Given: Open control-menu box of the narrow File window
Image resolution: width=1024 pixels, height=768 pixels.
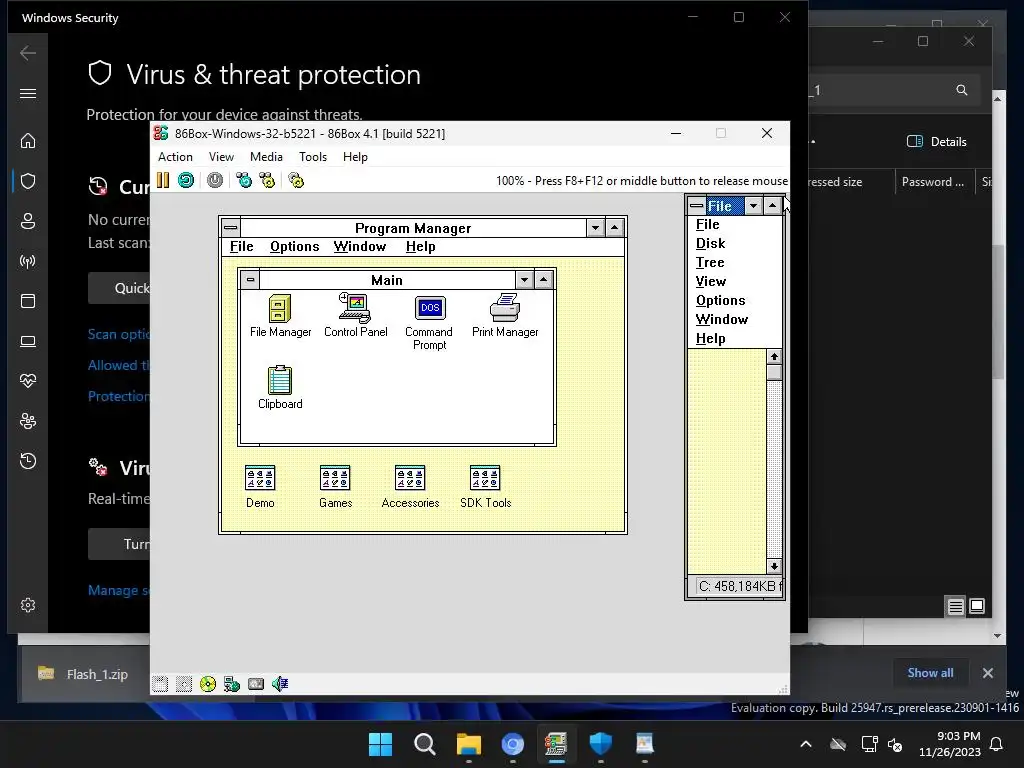Looking at the screenshot, I should [x=697, y=206].
